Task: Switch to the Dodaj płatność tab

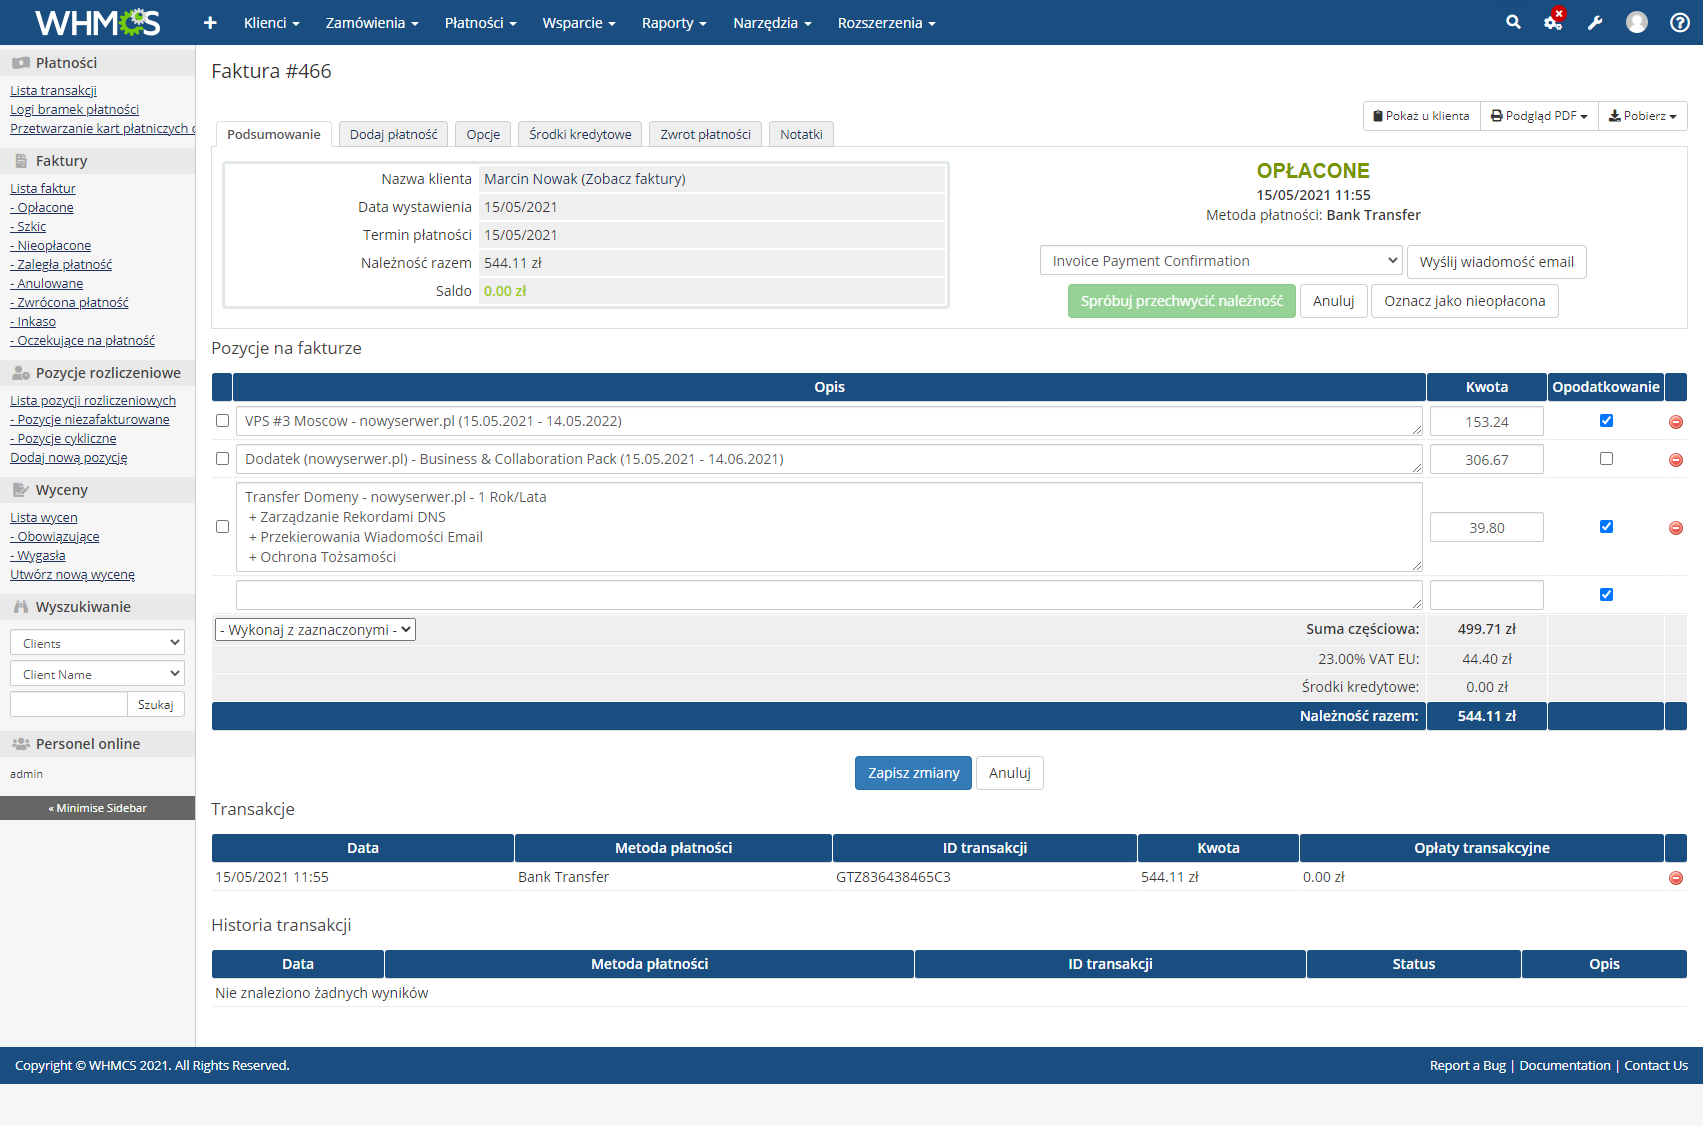Action: (393, 134)
